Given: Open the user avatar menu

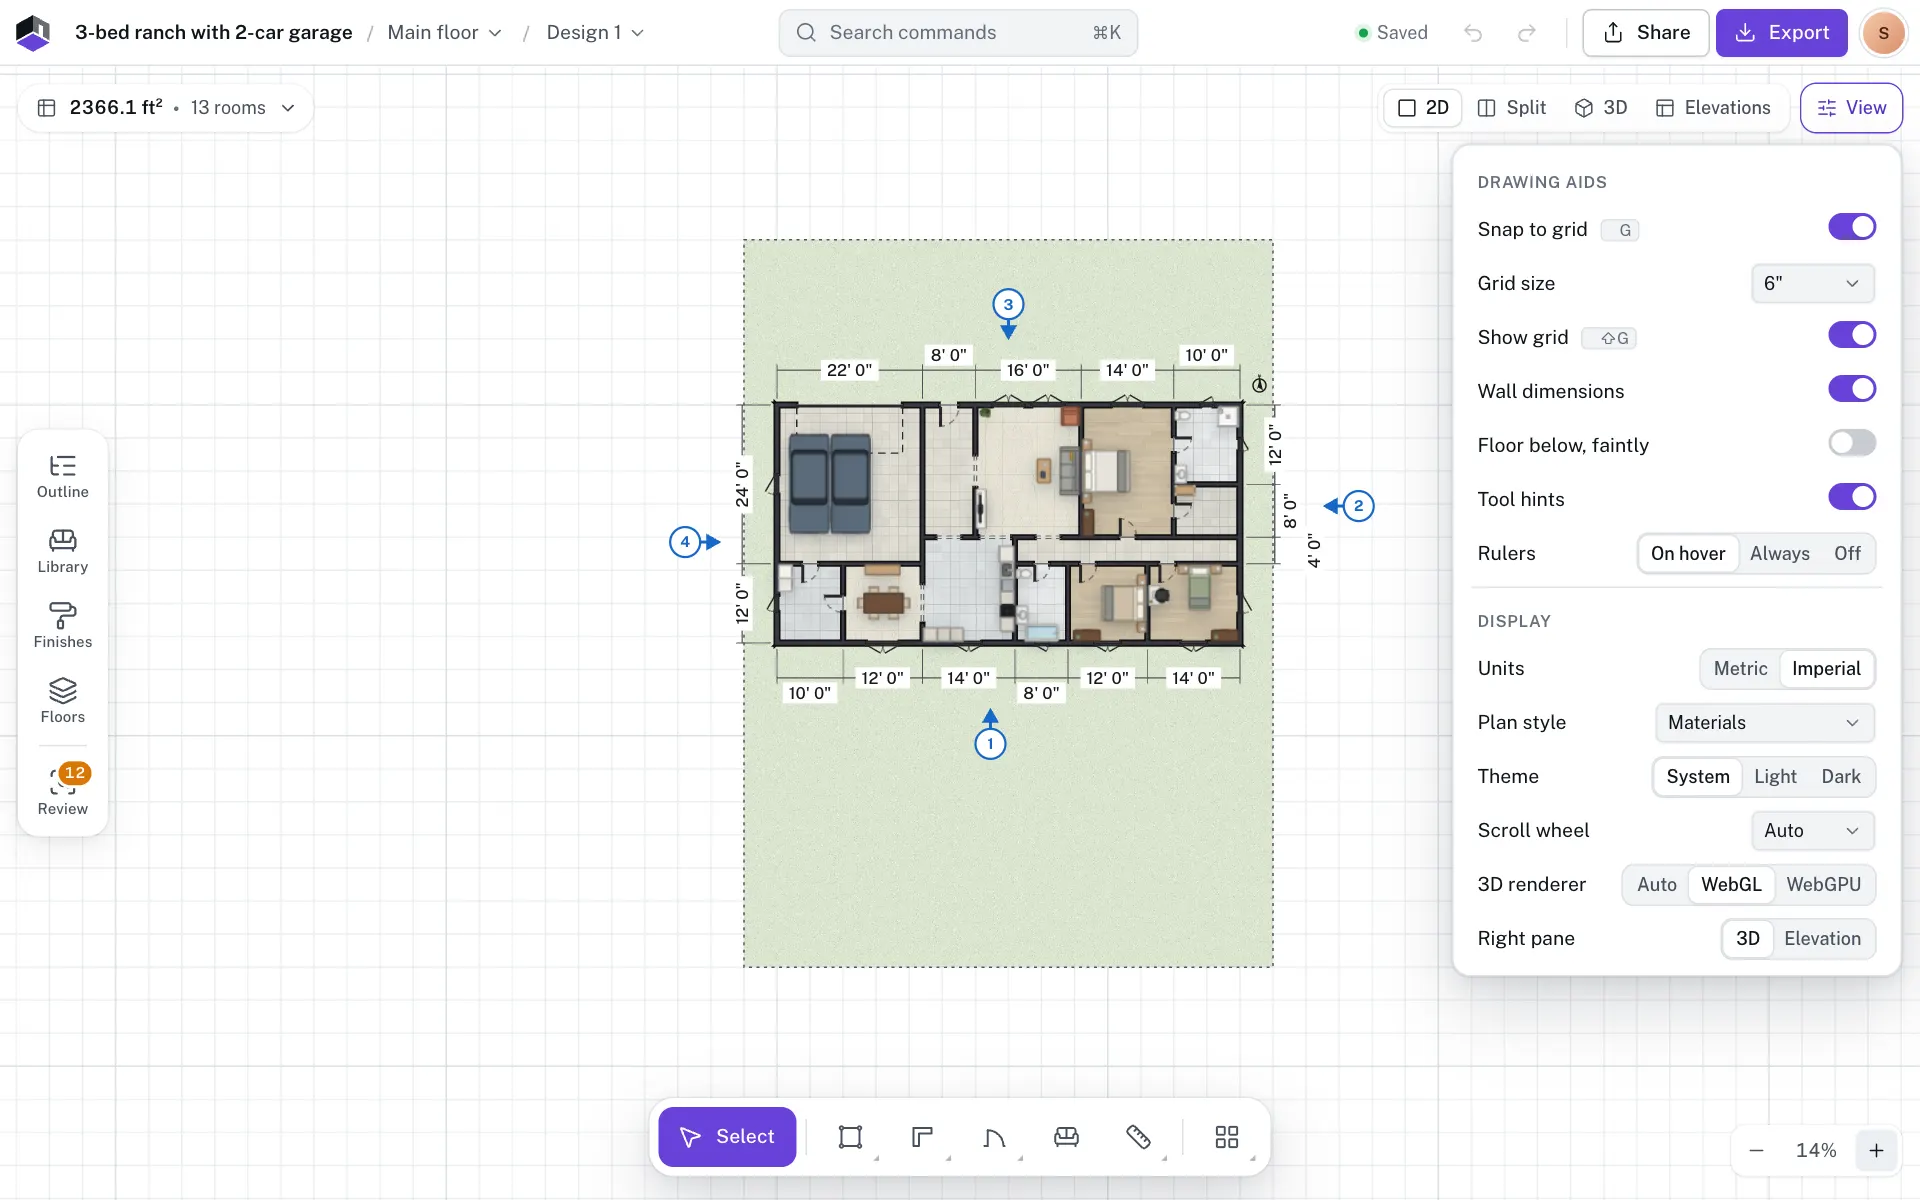Looking at the screenshot, I should point(1883,33).
